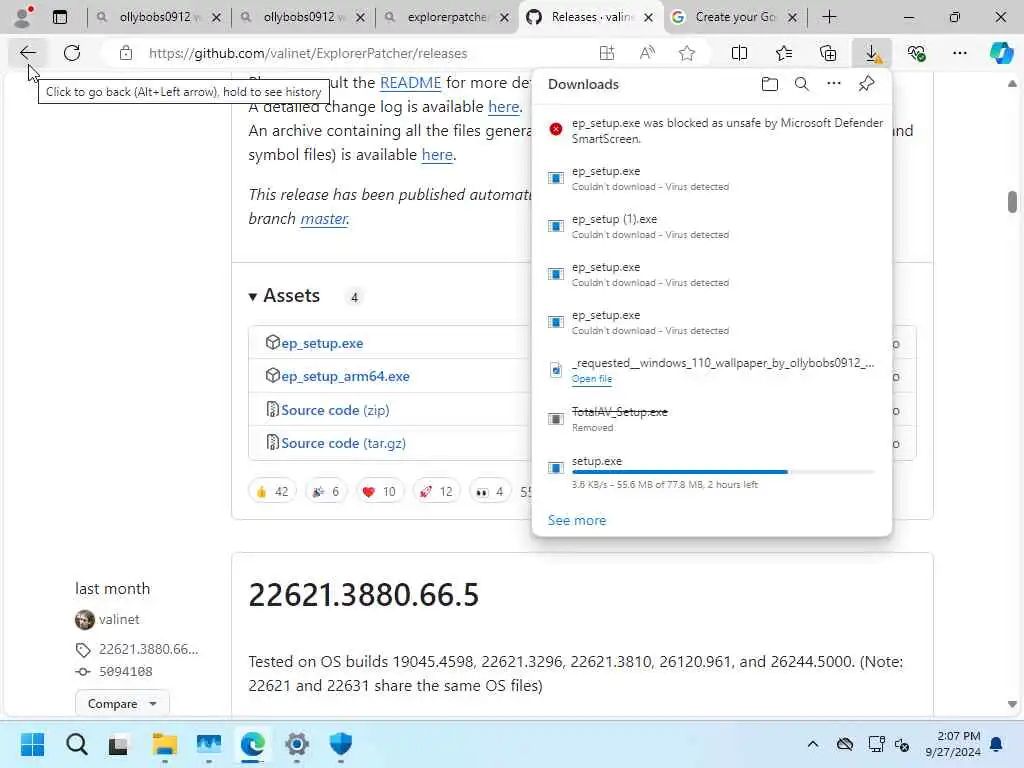Viewport: 1024px width, 768px height.
Task: Collapse the Assets section triangle
Action: click(253, 296)
